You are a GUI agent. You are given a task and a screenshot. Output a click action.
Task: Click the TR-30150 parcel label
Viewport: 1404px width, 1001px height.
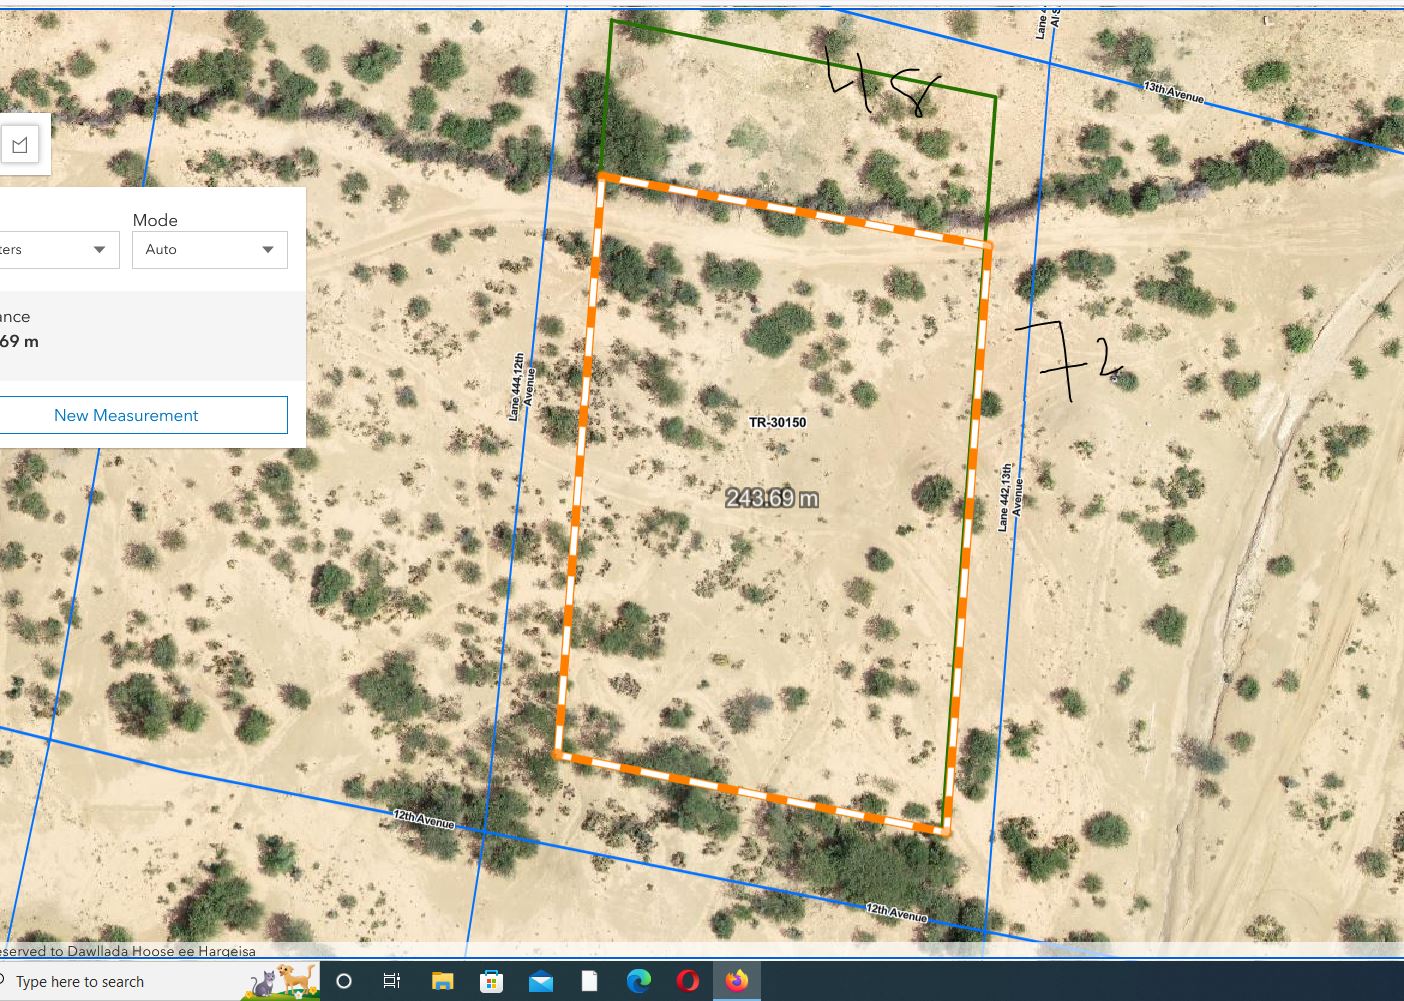tap(777, 422)
